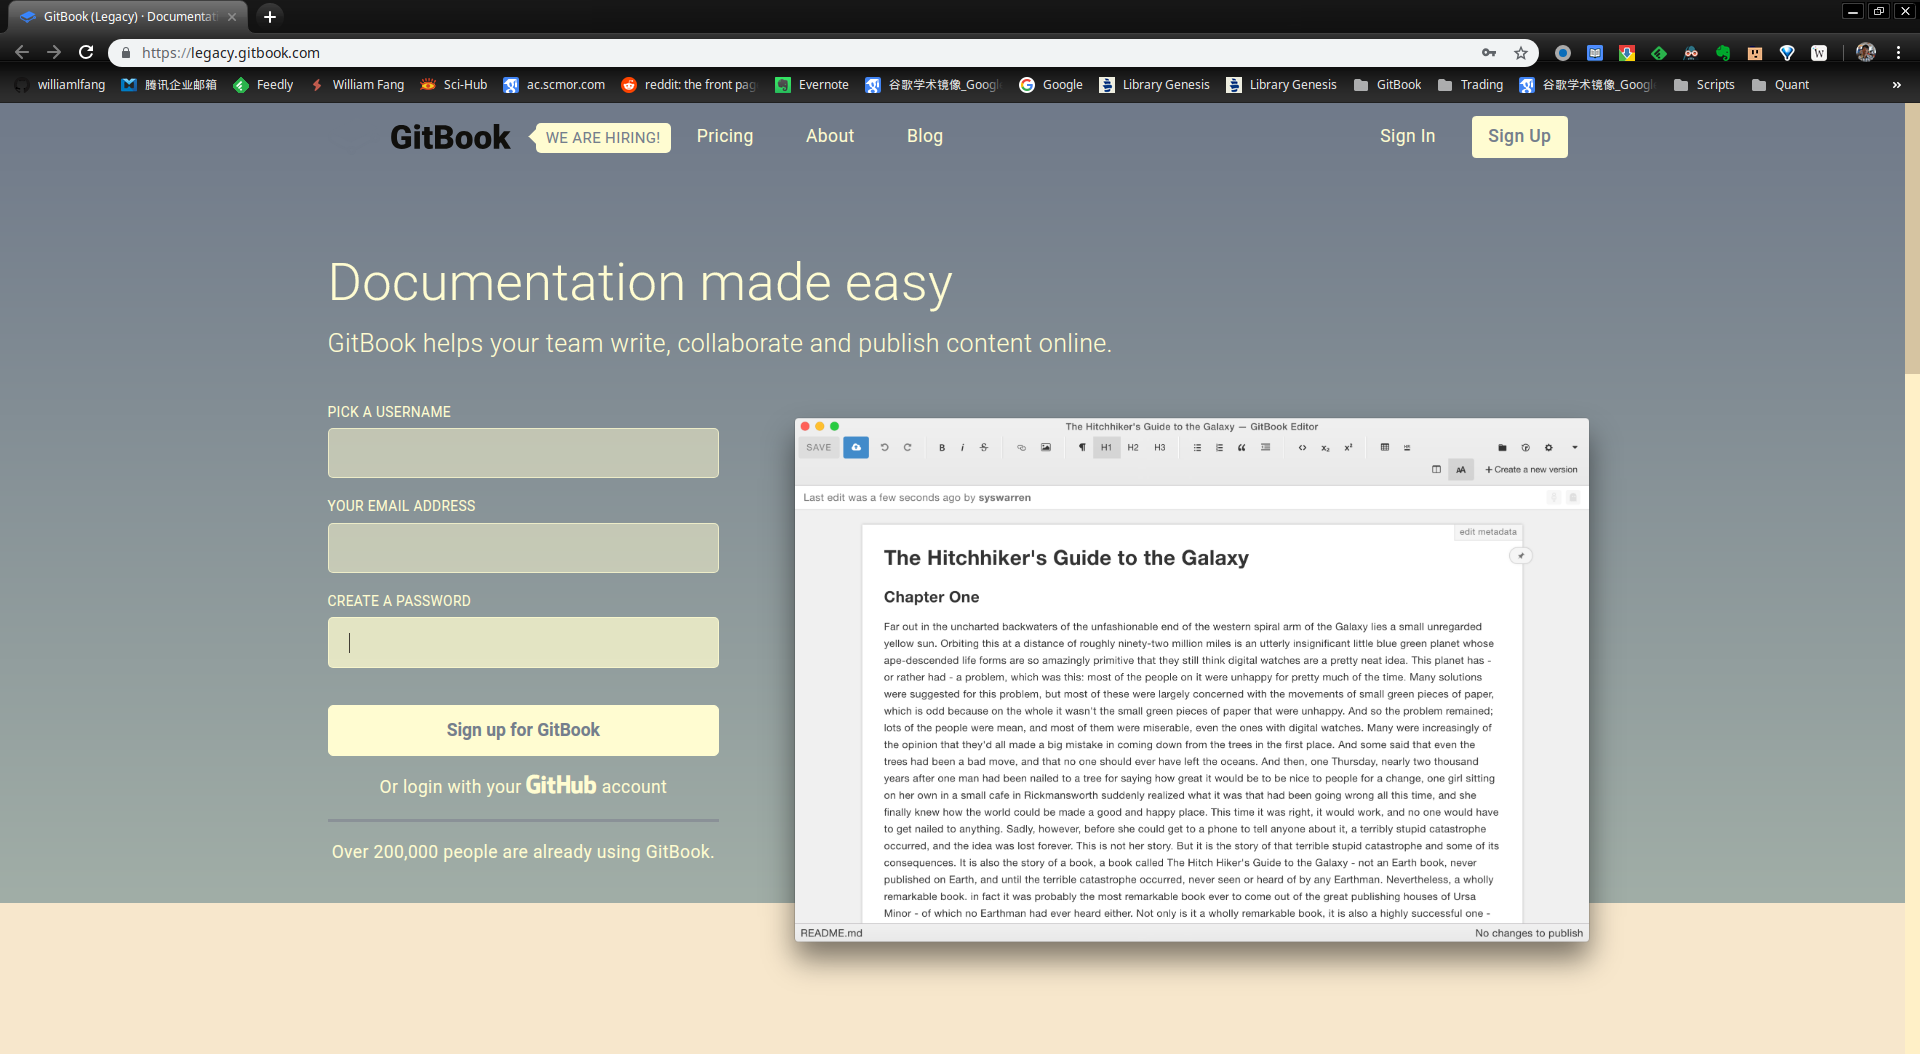Viewport: 1920px width, 1054px height.
Task: Click Sign In in the header
Action: click(1407, 136)
